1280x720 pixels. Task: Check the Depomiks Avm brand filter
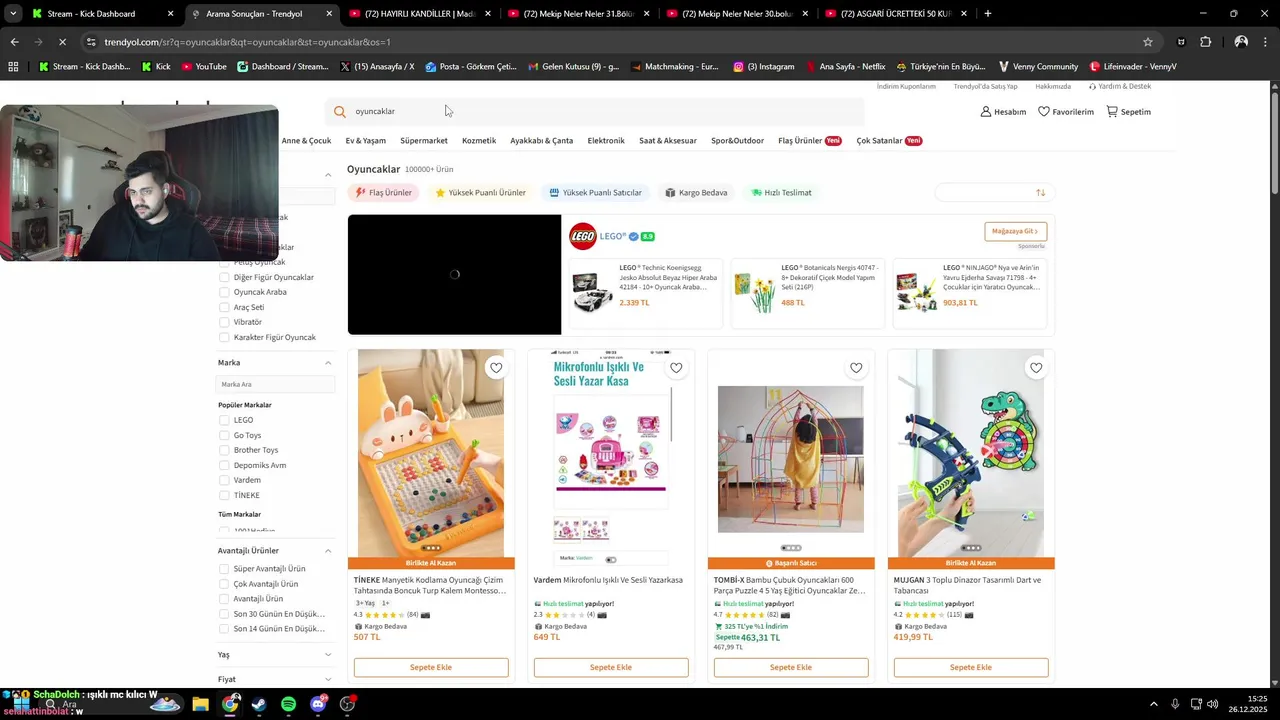pyautogui.click(x=224, y=465)
